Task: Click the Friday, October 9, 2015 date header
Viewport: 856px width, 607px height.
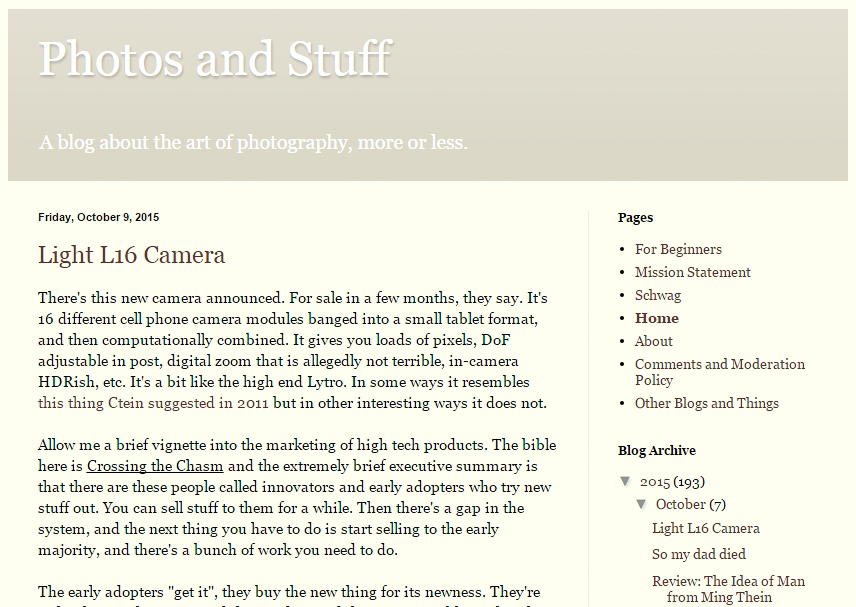Action: (x=98, y=217)
